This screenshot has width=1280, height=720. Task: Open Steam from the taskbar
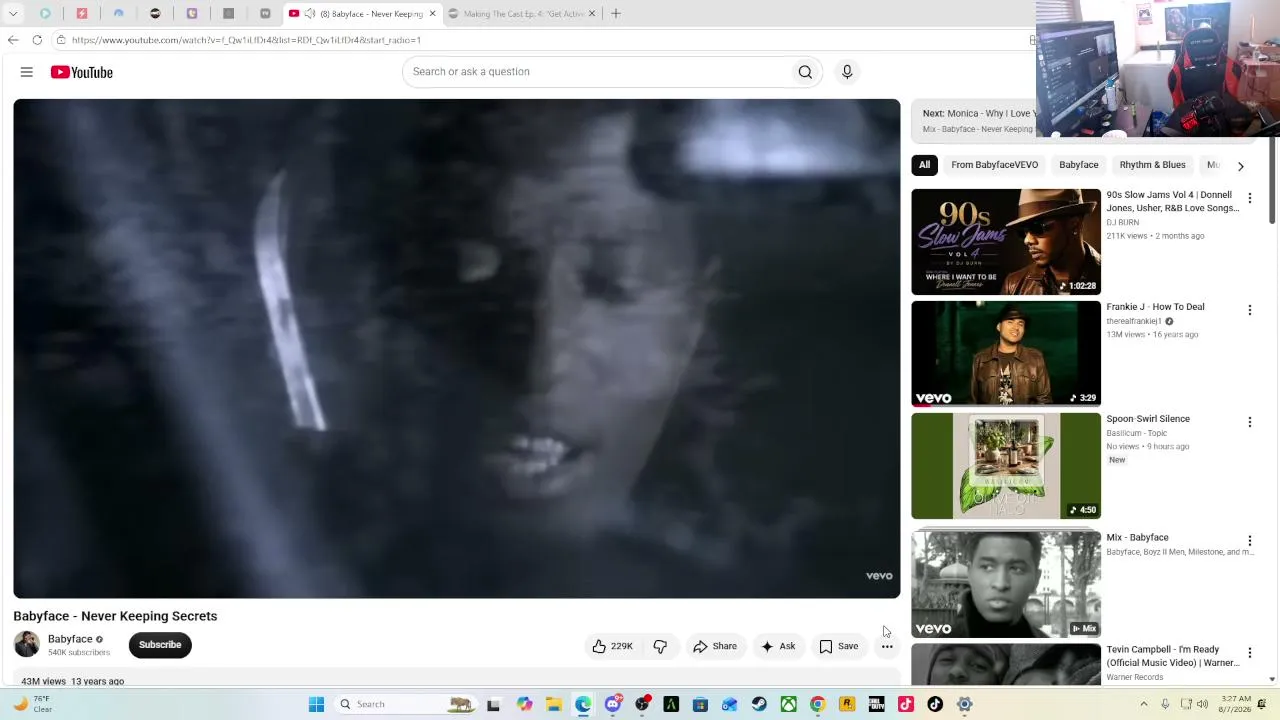tap(759, 704)
